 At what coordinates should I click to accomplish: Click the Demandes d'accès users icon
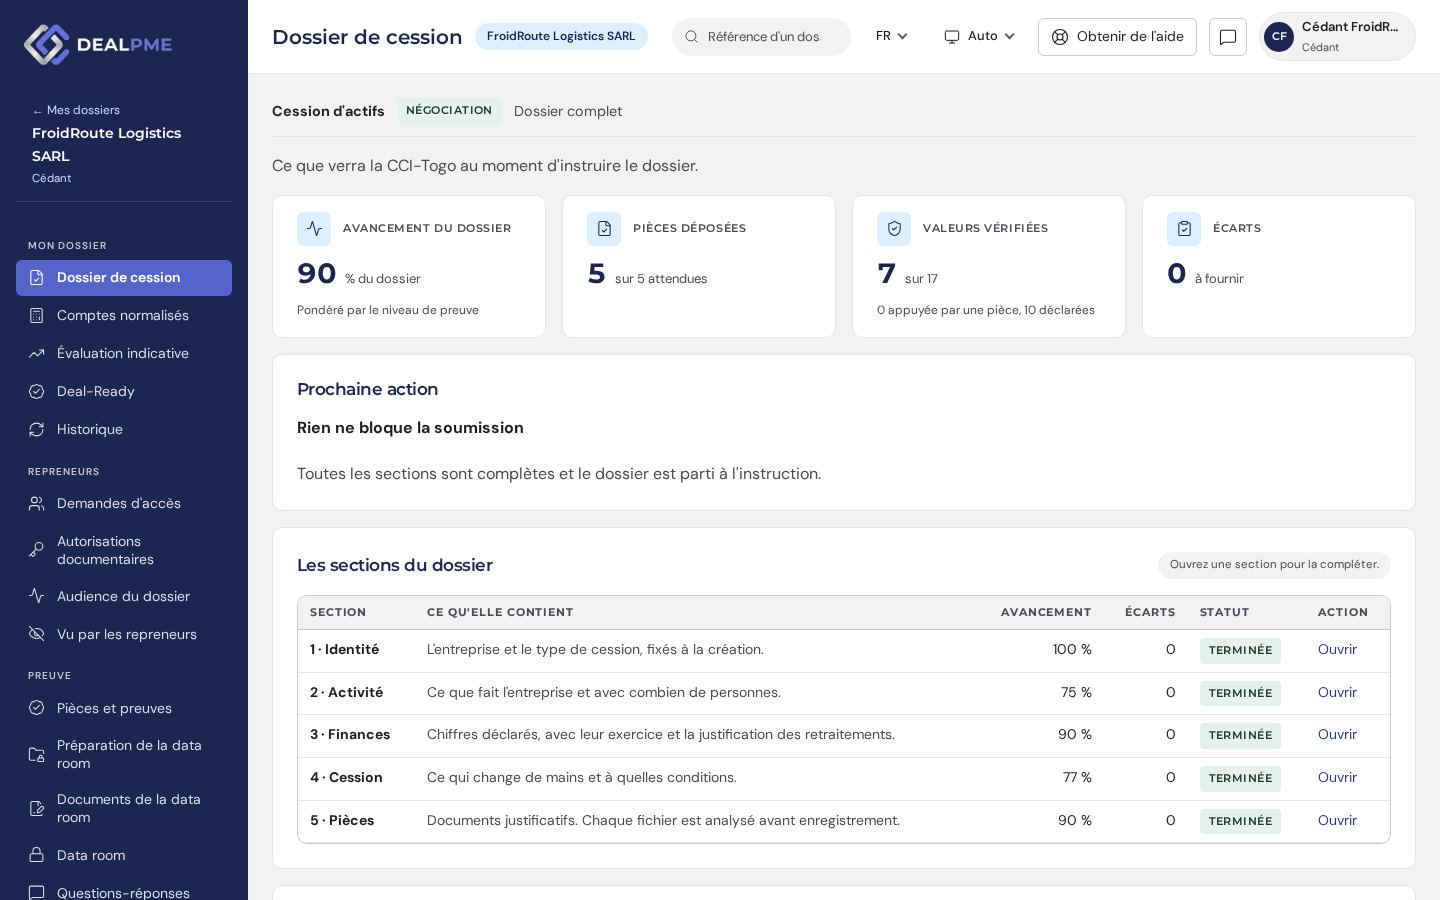[x=37, y=504]
